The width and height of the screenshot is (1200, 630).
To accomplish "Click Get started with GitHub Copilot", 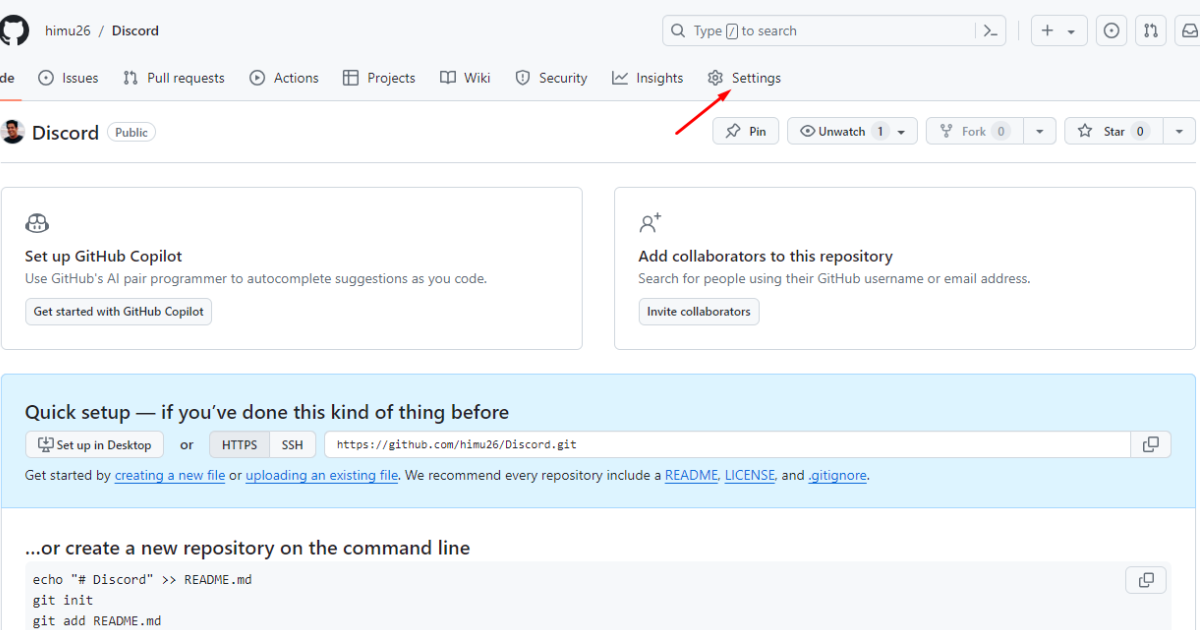I will click(x=118, y=312).
